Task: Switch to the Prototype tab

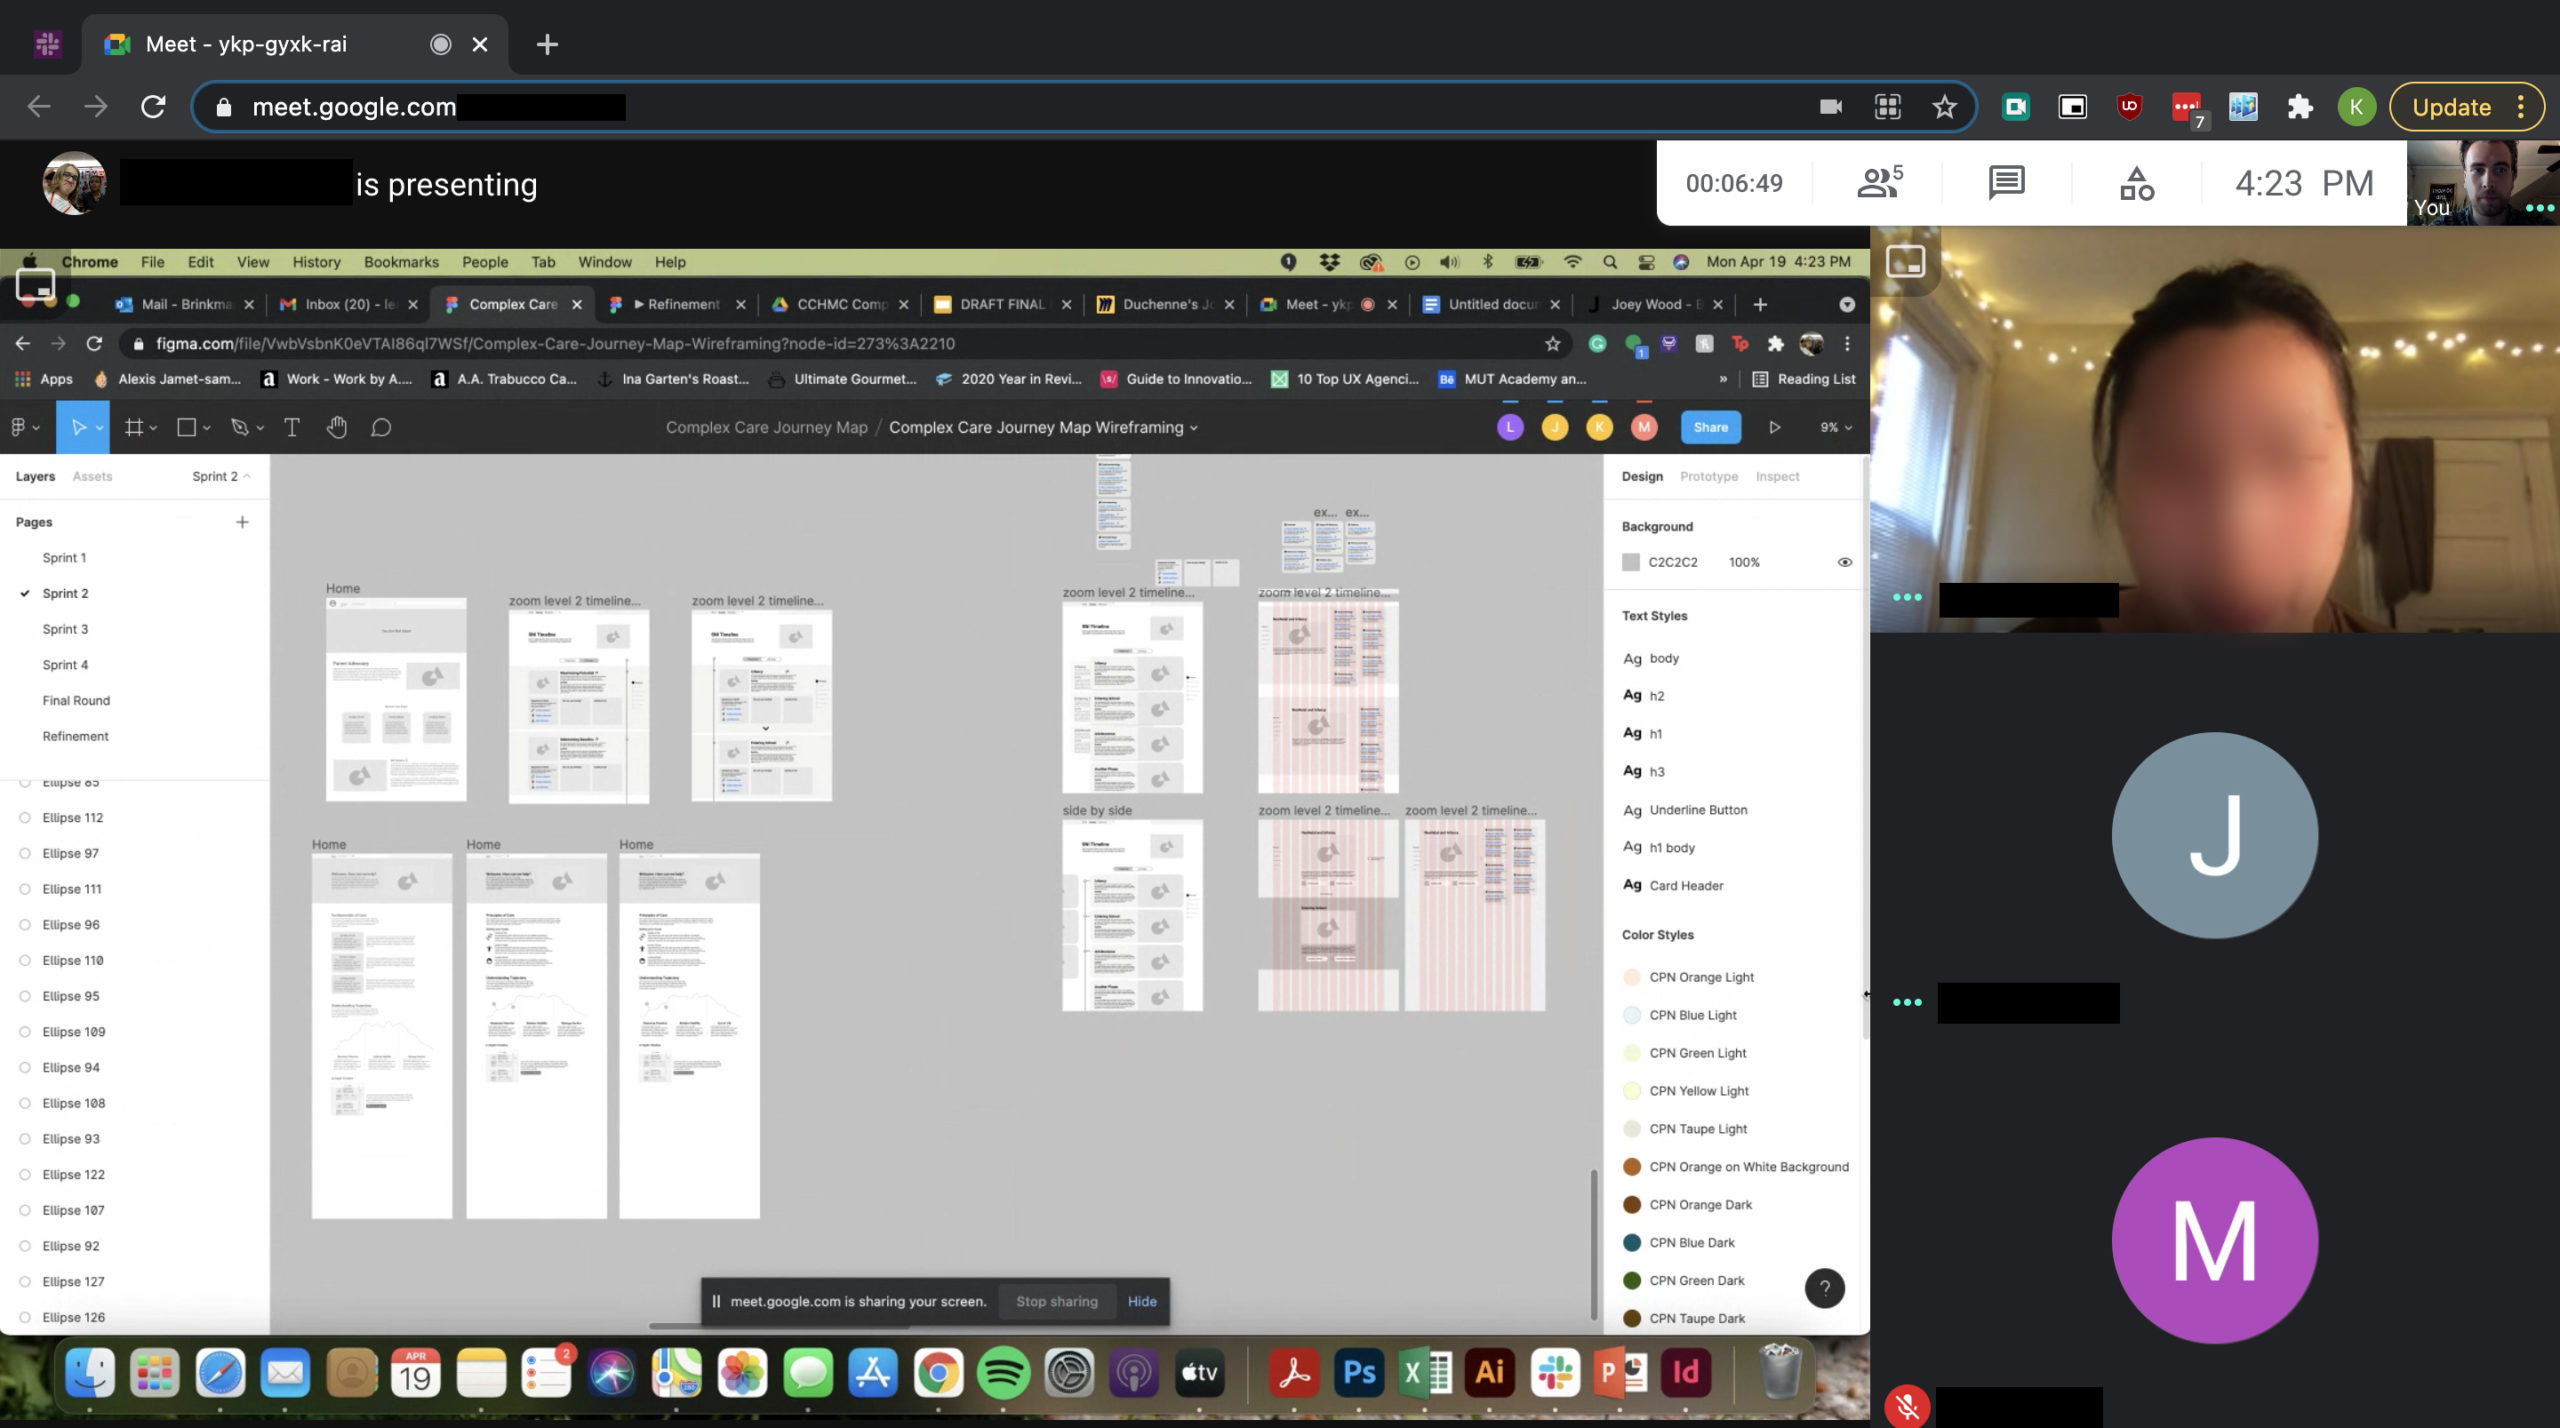Action: [1708, 476]
